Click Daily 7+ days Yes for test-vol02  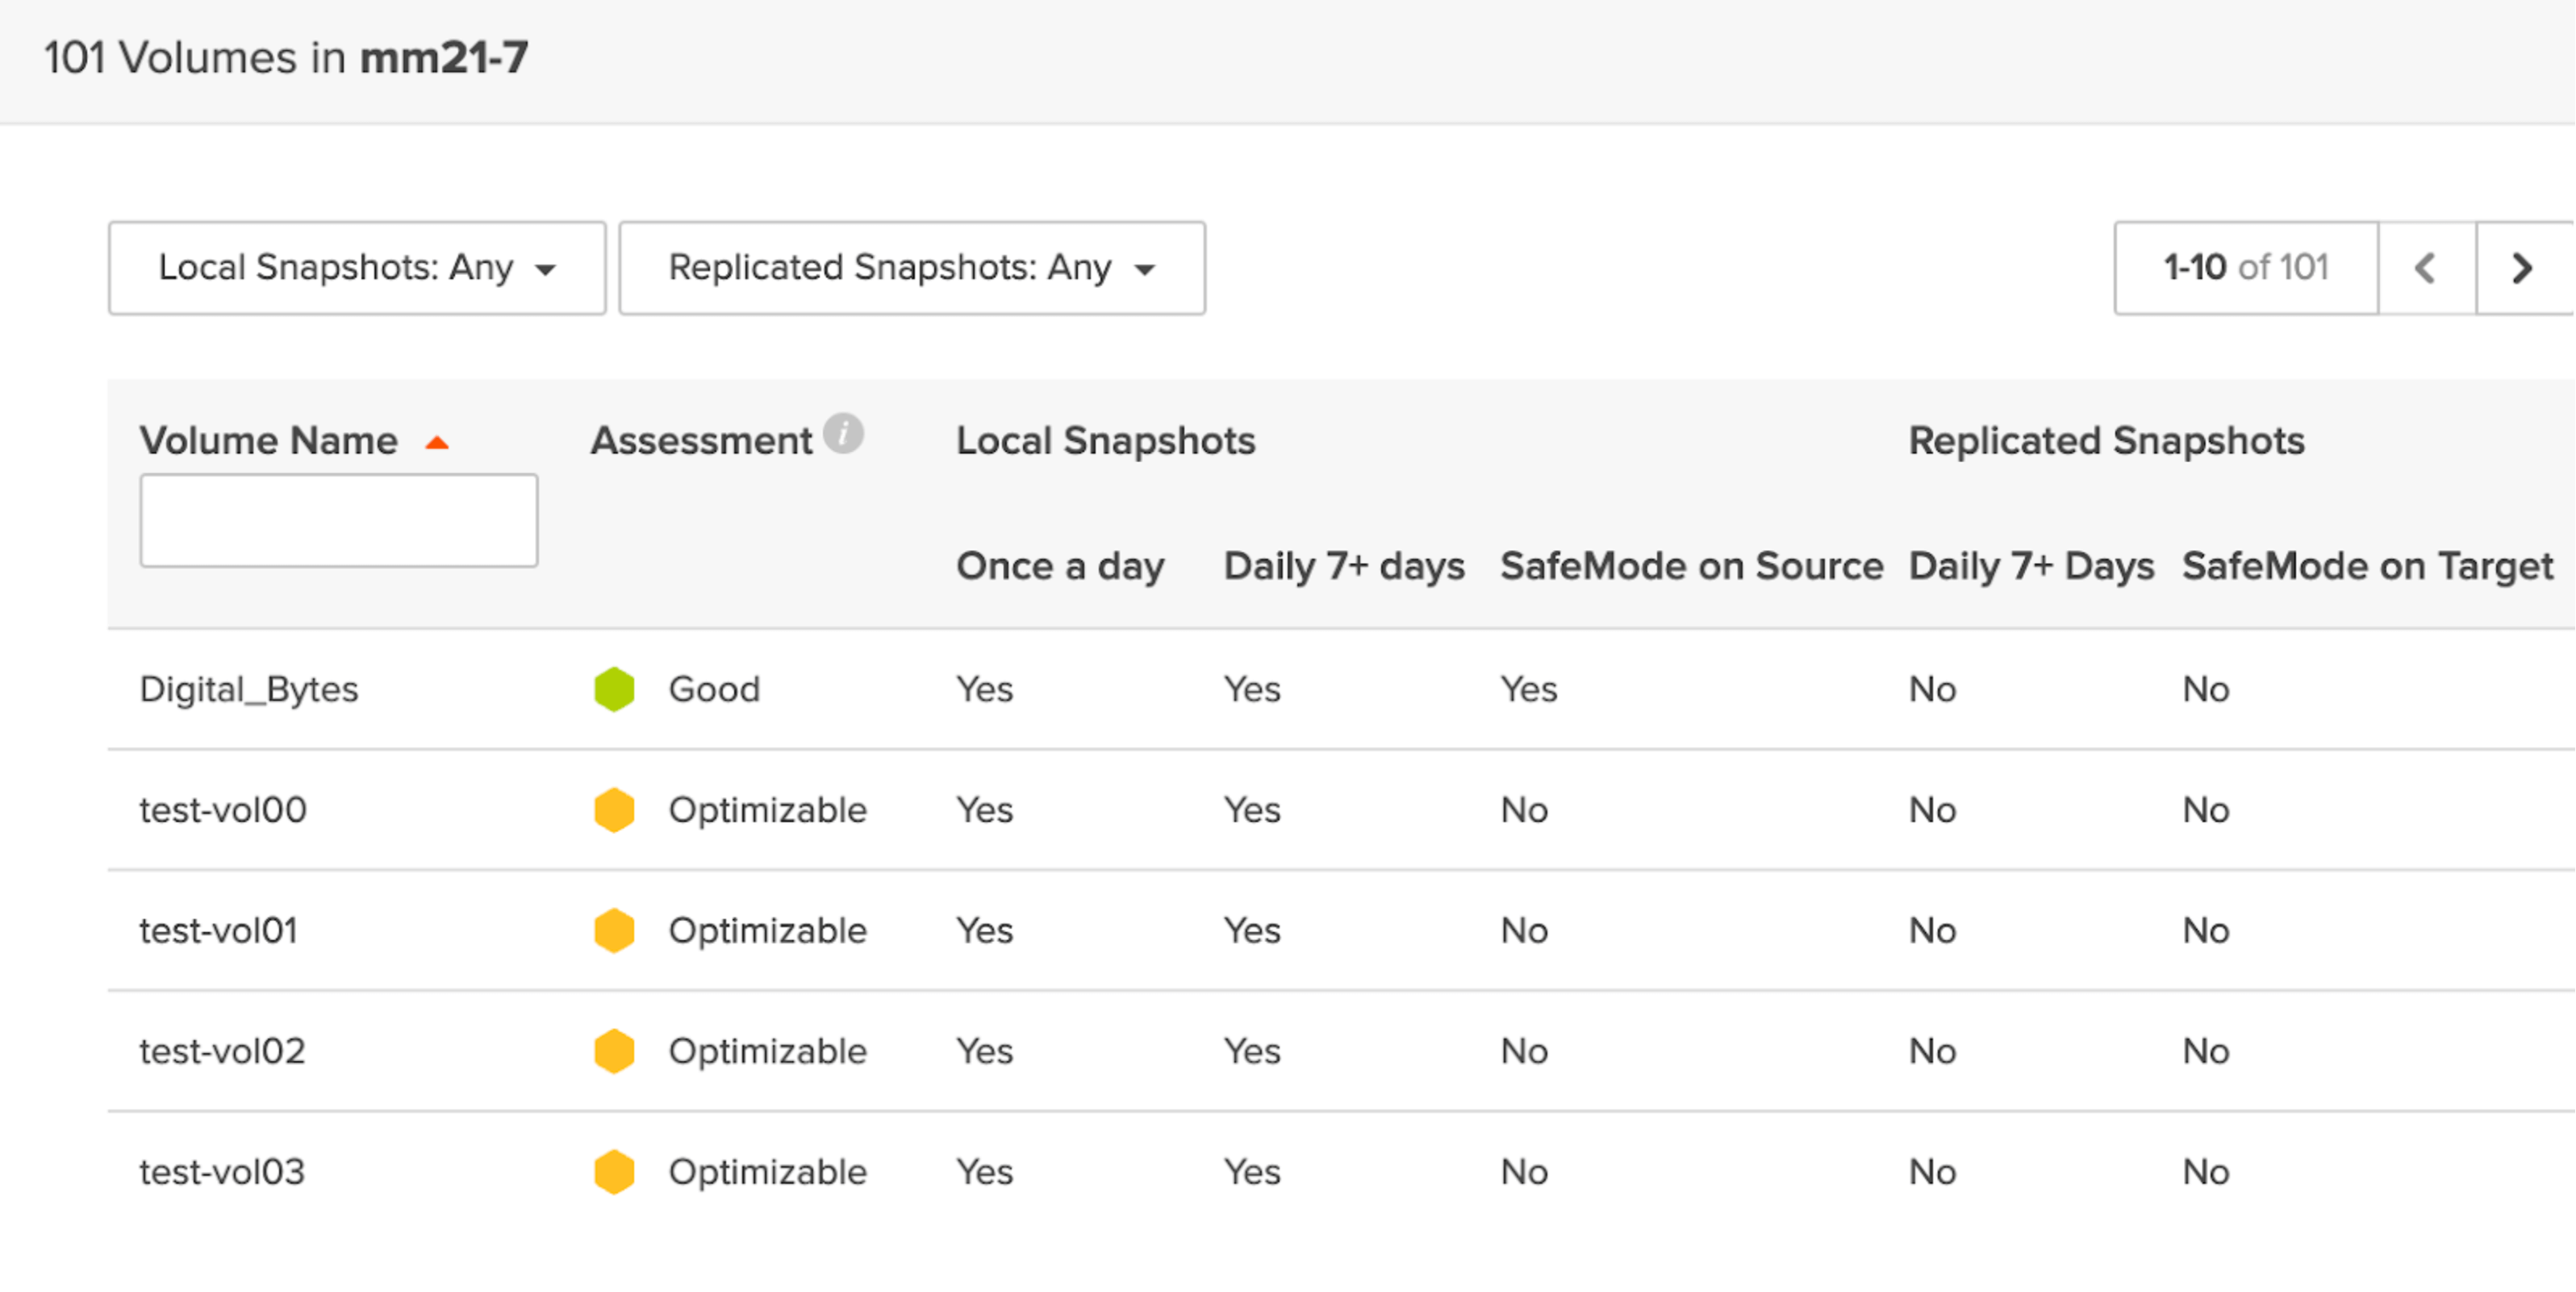(x=1252, y=1052)
